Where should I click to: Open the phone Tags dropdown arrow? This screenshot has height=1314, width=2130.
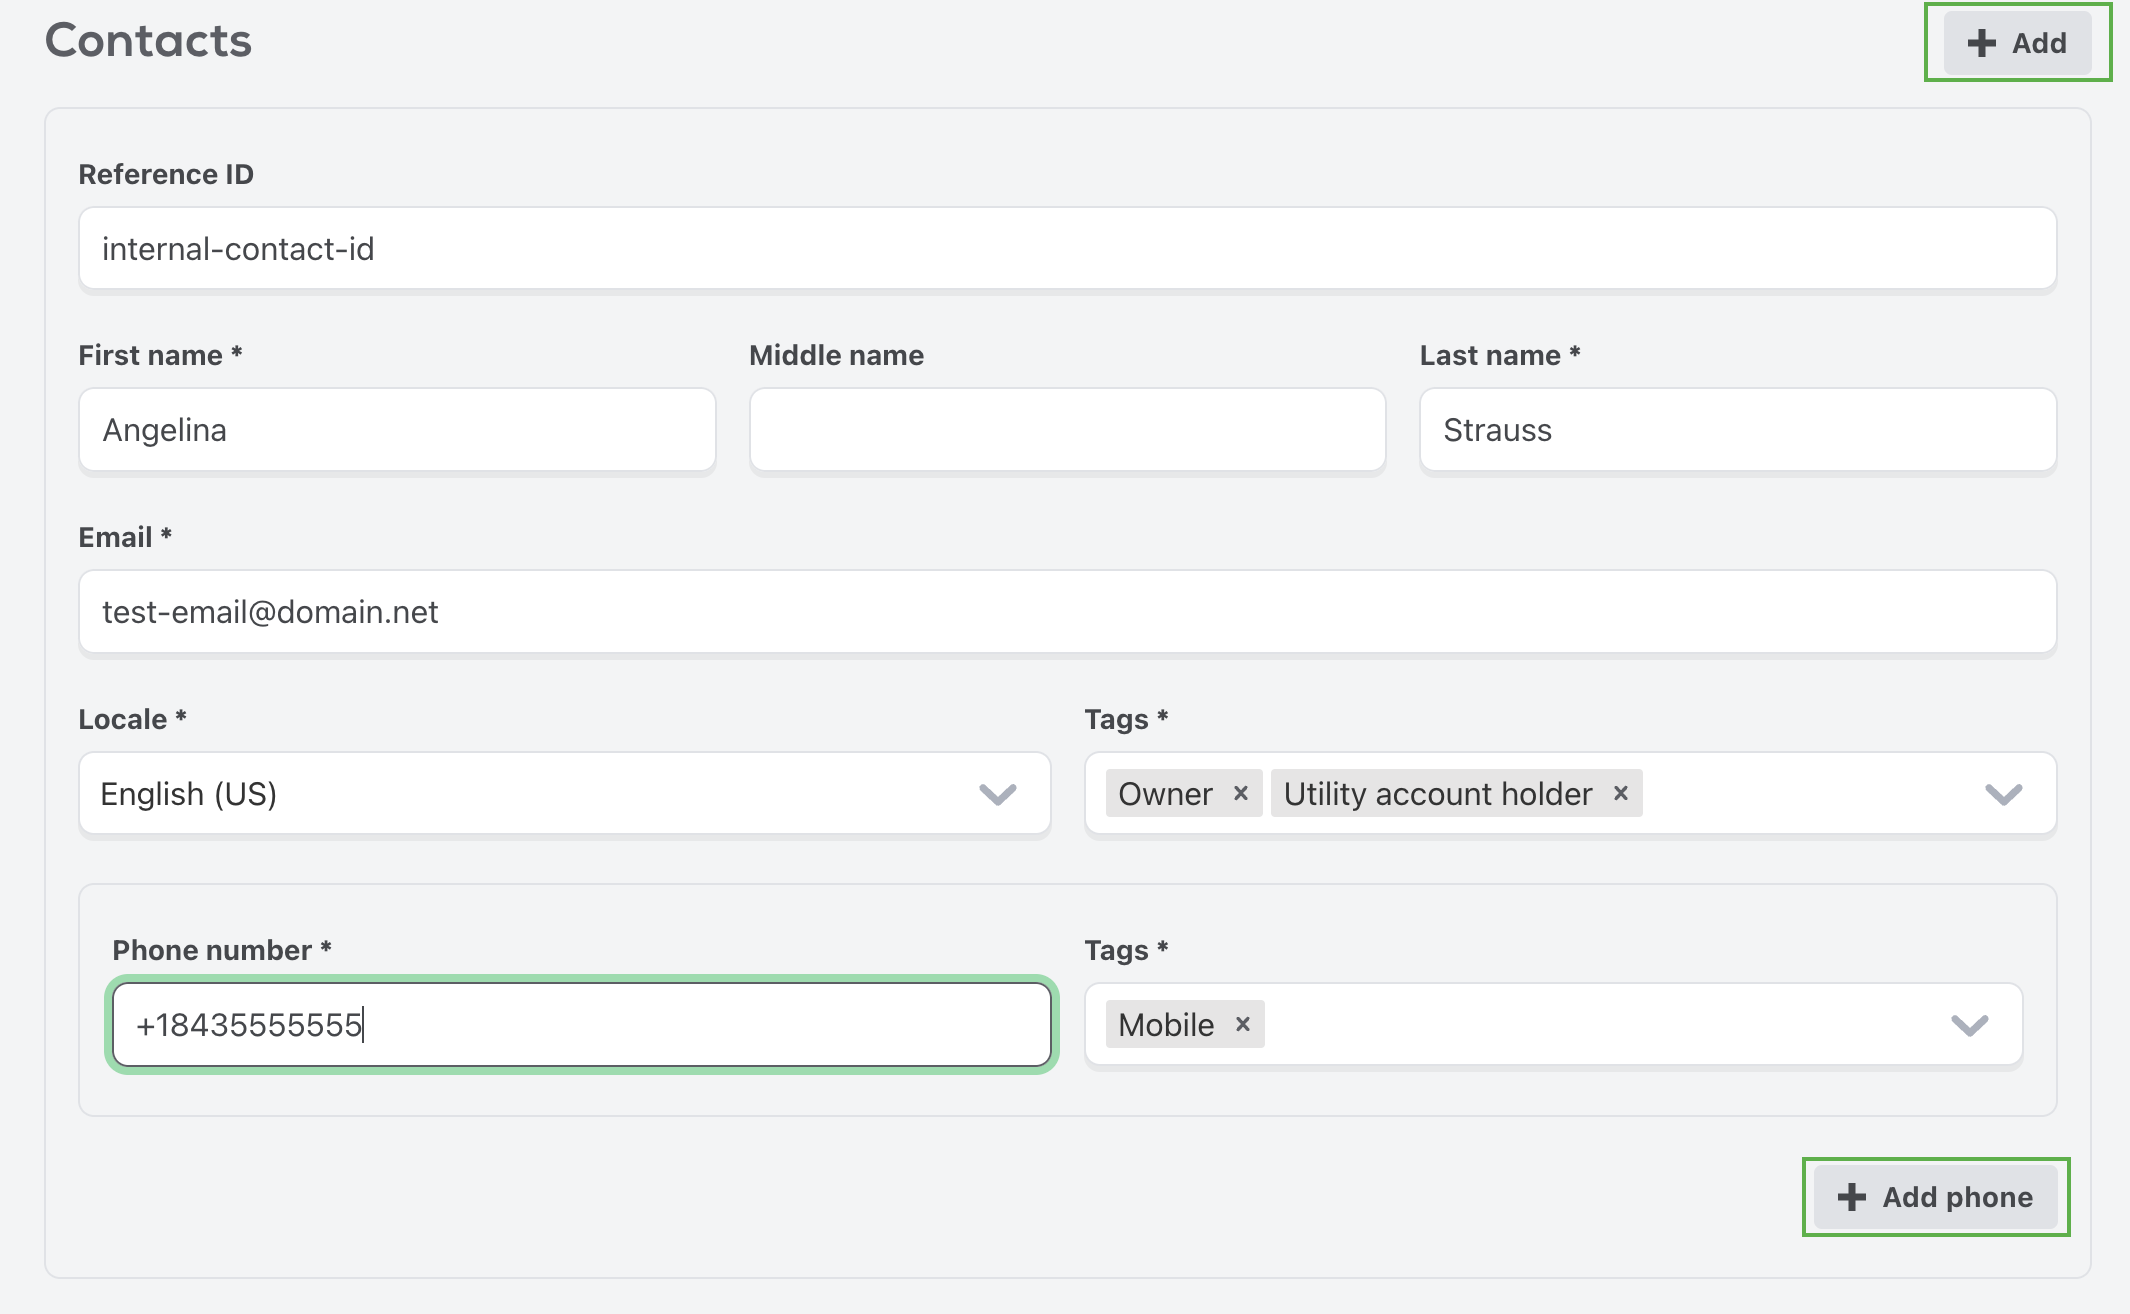pos(1969,1025)
